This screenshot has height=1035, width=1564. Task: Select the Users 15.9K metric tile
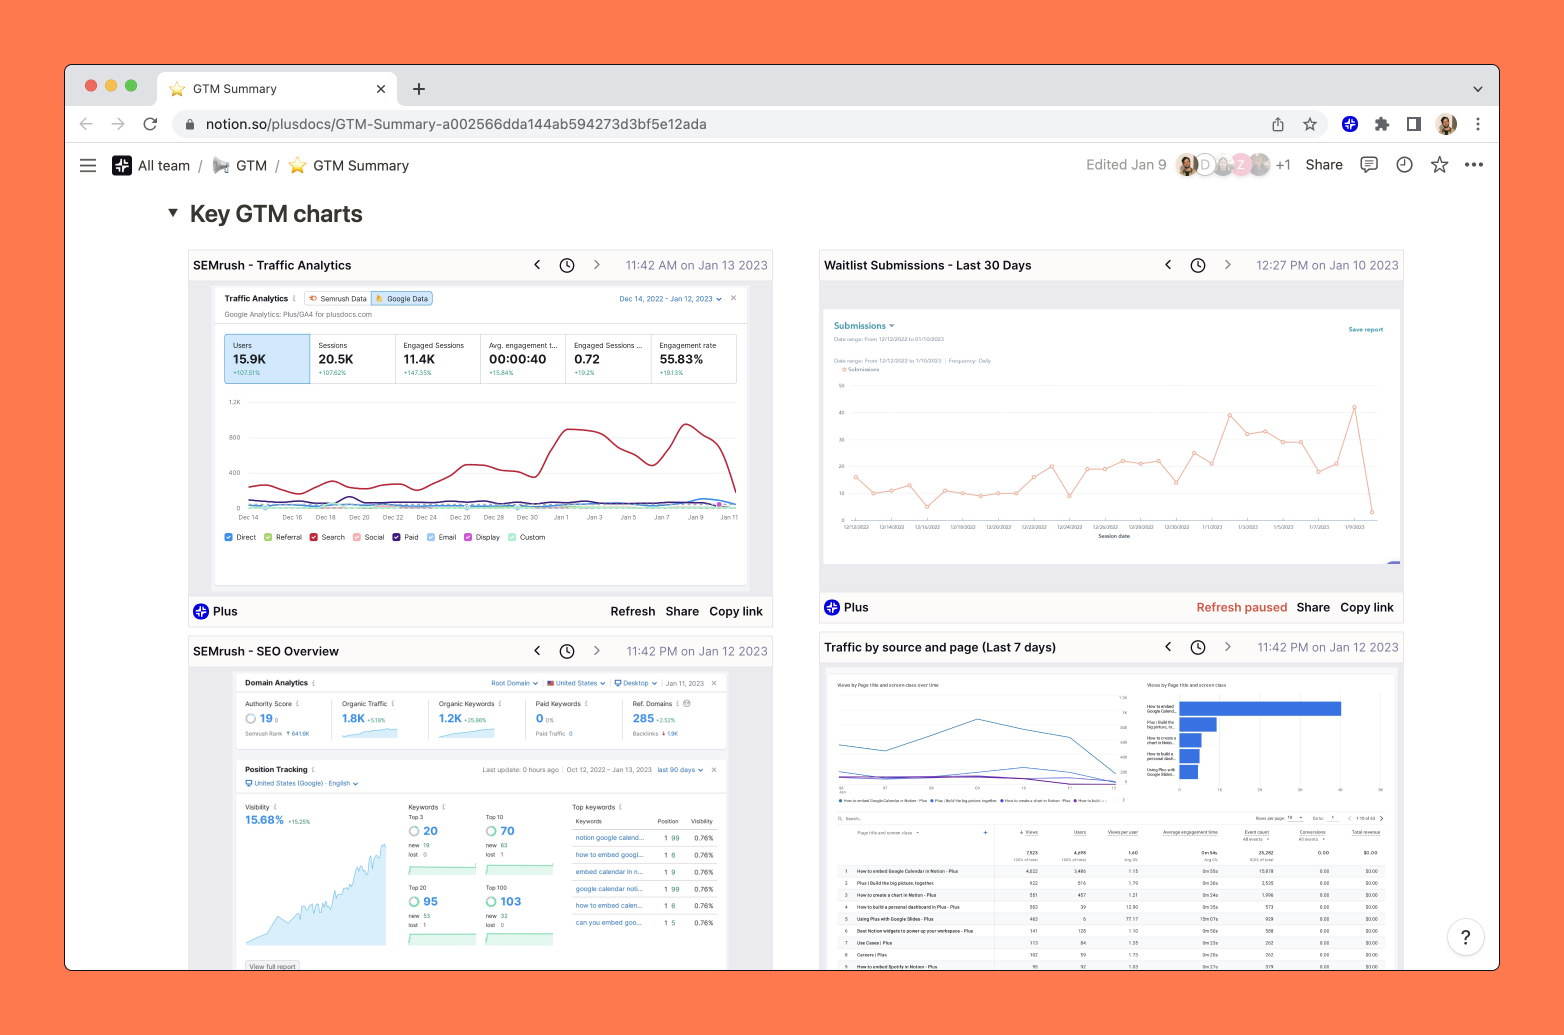pos(267,359)
